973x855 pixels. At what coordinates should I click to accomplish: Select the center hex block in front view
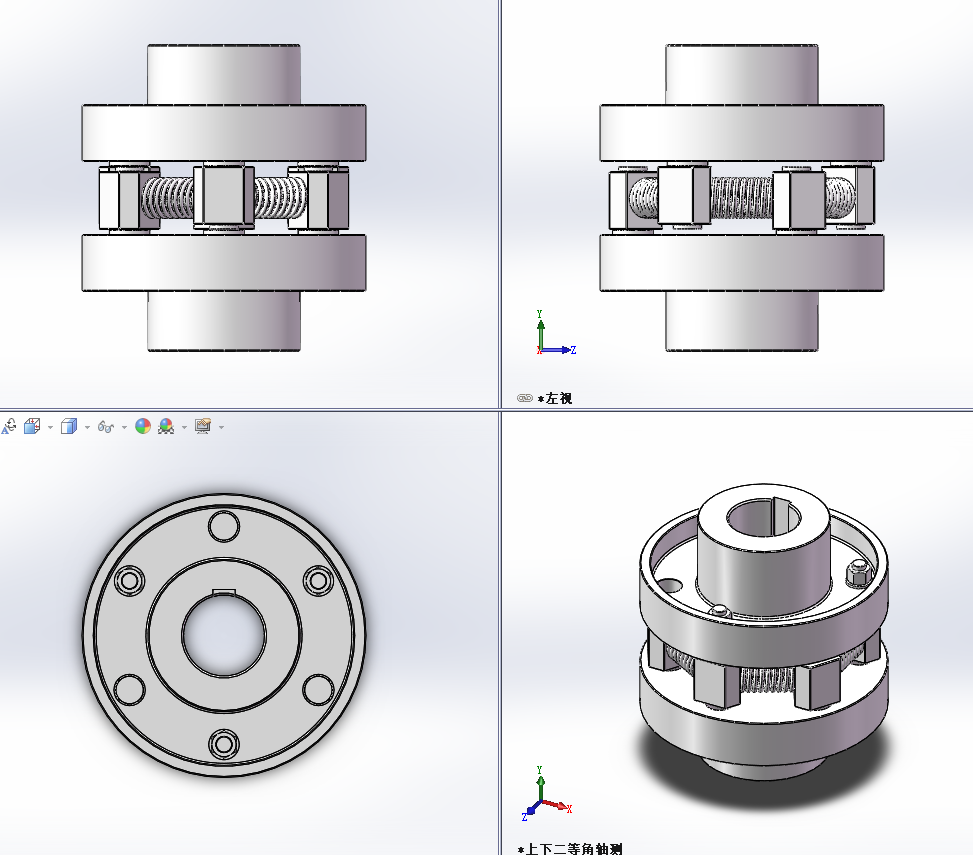[x=224, y=197]
